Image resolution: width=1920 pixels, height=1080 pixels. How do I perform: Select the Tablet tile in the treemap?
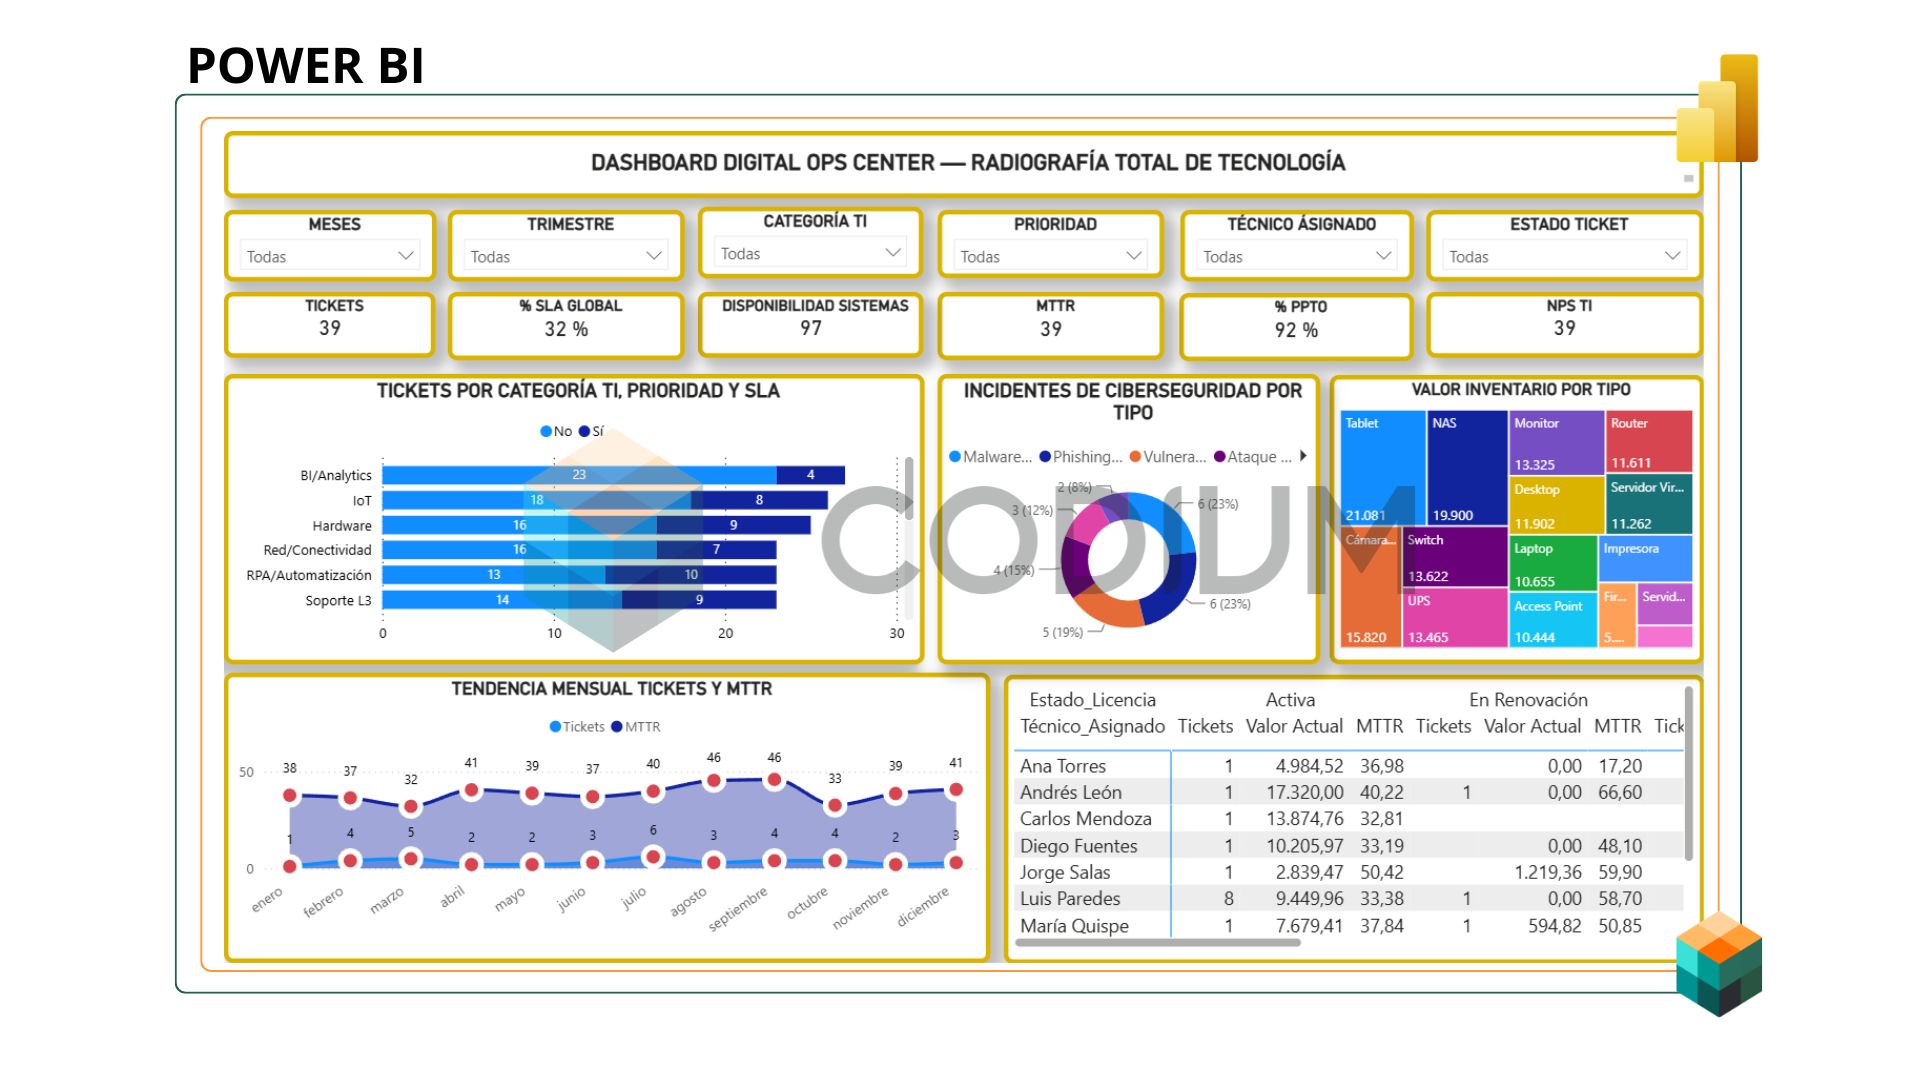1382,467
